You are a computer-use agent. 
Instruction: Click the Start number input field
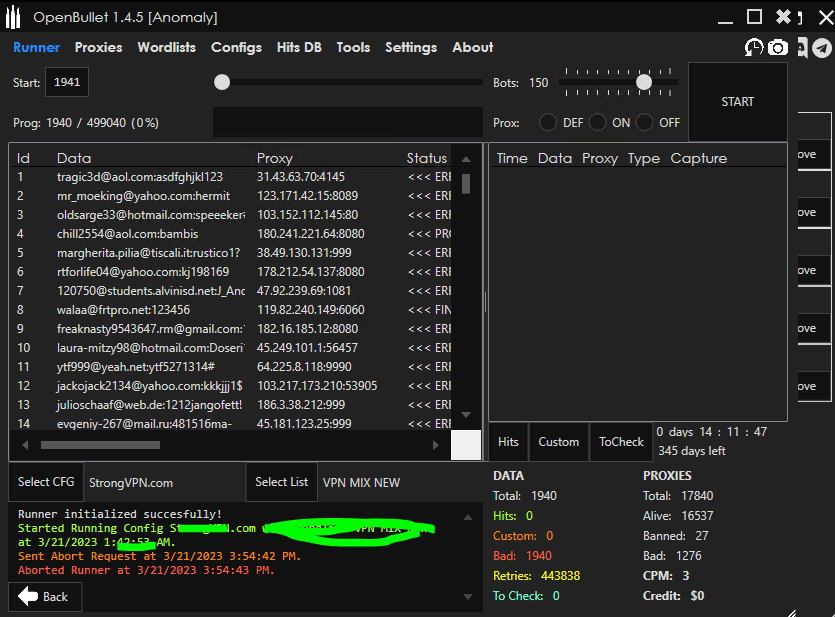click(x=67, y=83)
